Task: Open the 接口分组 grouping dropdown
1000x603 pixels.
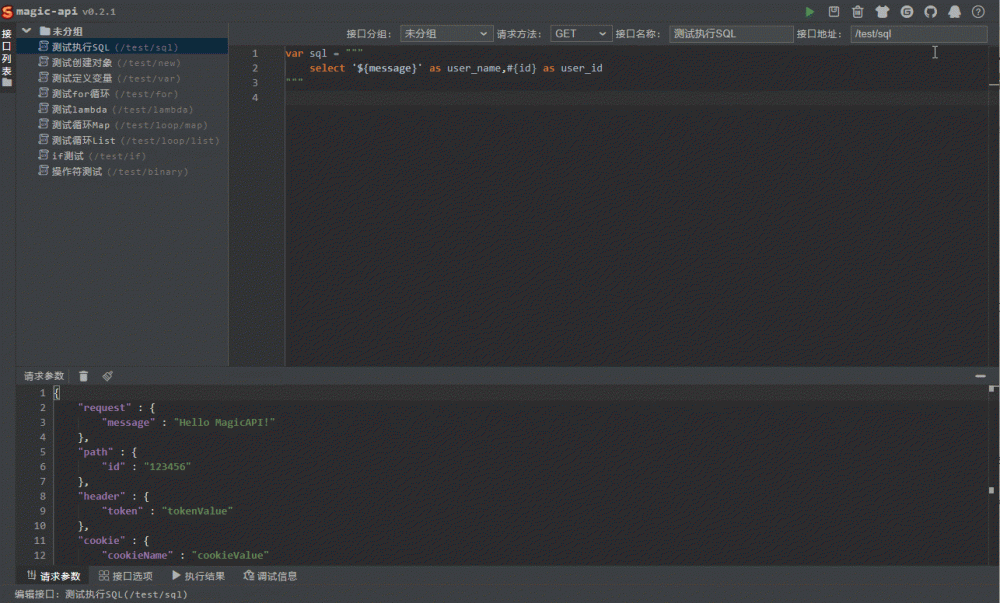Action: 446,33
